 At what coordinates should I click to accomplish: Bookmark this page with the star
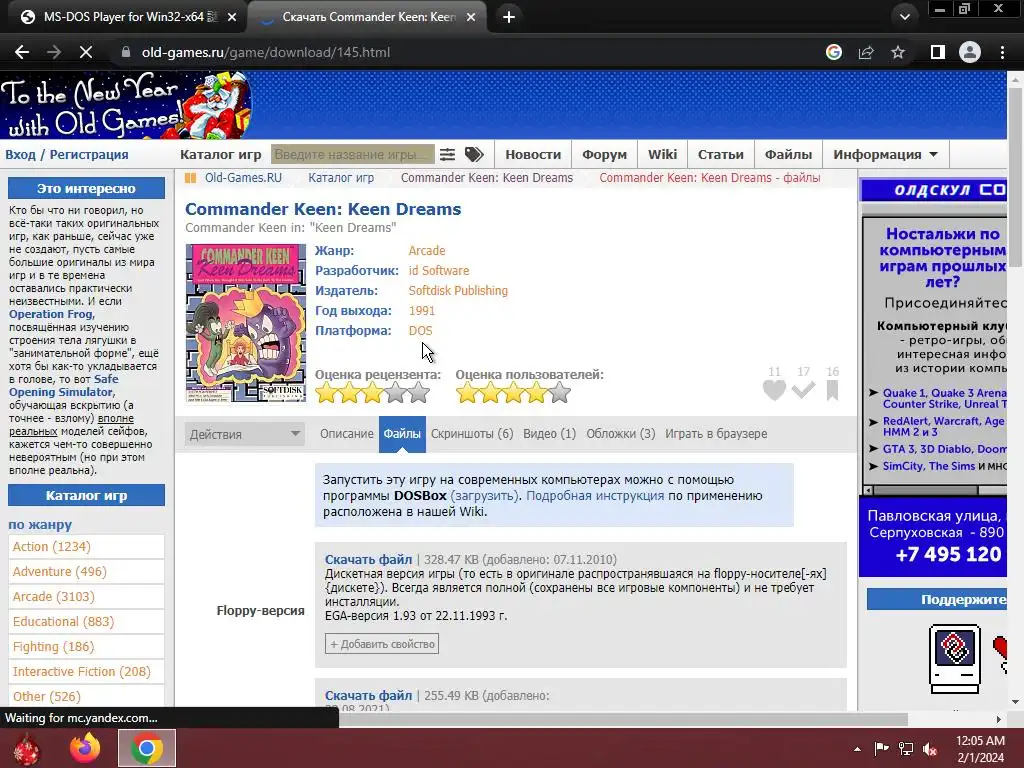[898, 52]
